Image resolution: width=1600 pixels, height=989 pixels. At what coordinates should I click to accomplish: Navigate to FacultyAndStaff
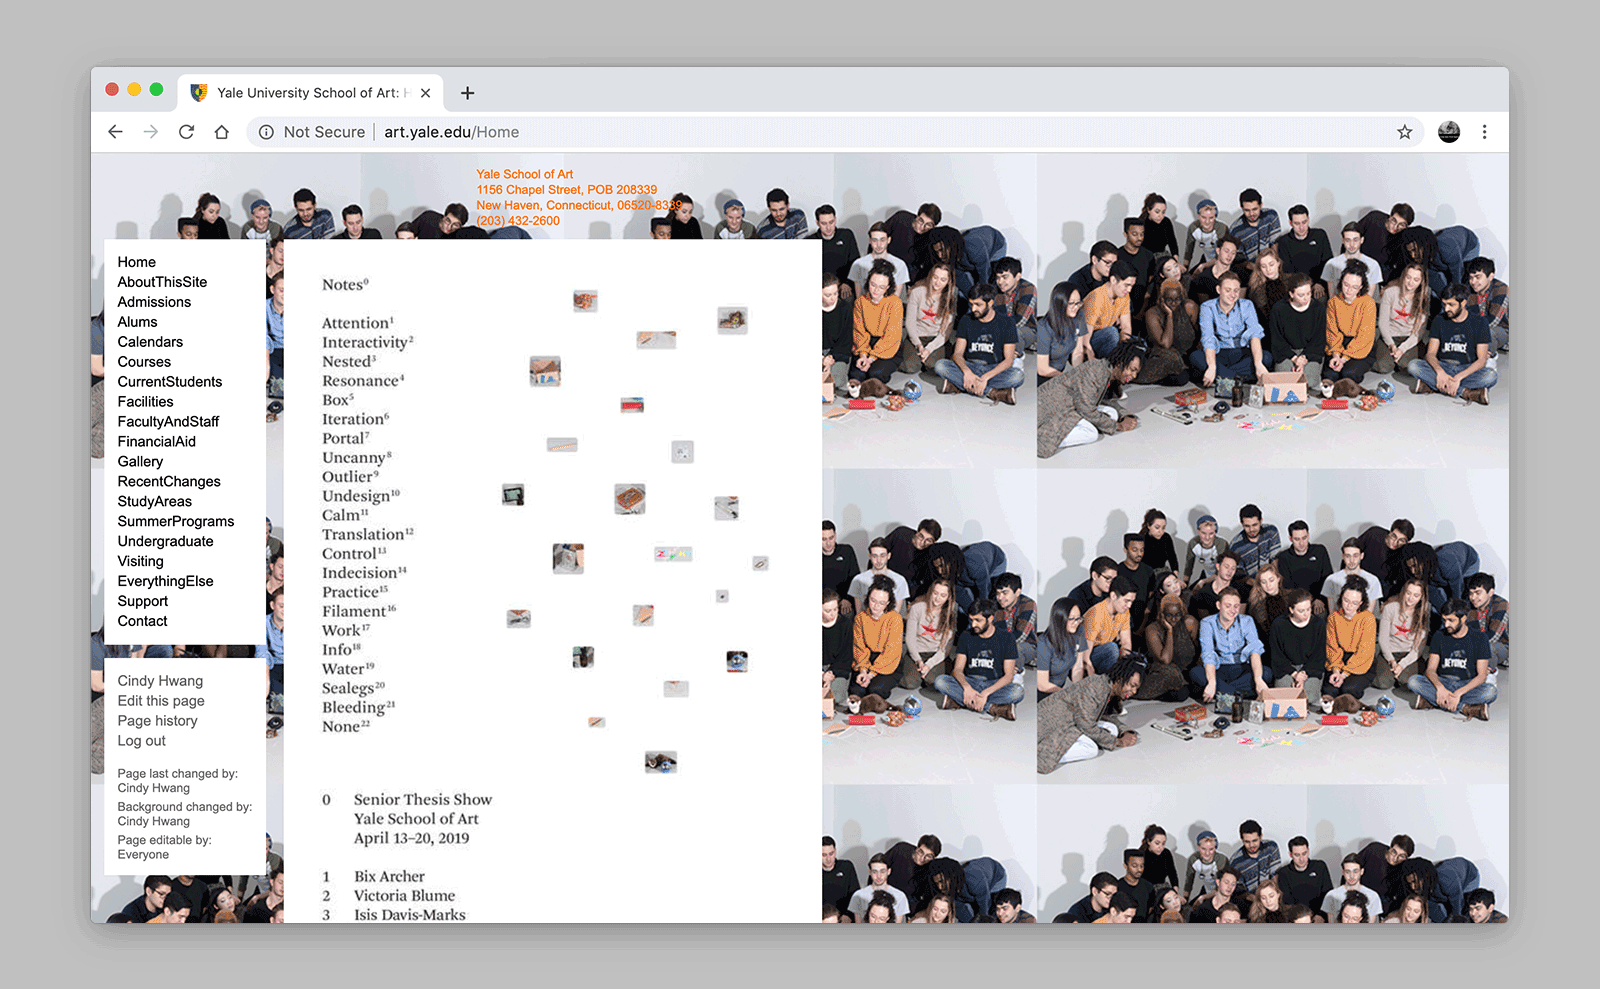pos(168,421)
